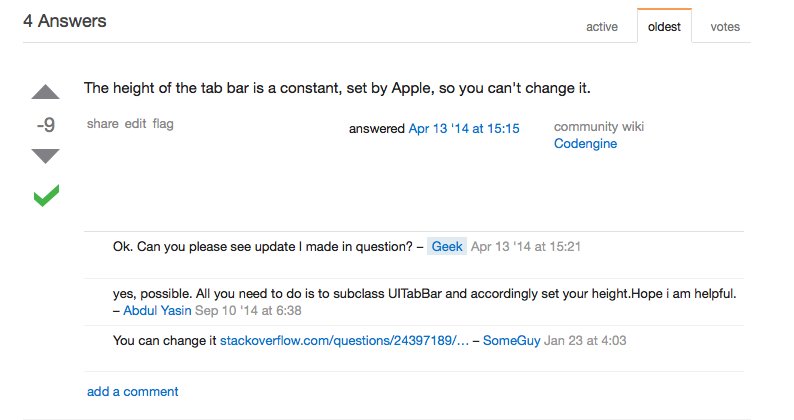Click the -9 vote count
The image size is (794, 420).
click(46, 125)
